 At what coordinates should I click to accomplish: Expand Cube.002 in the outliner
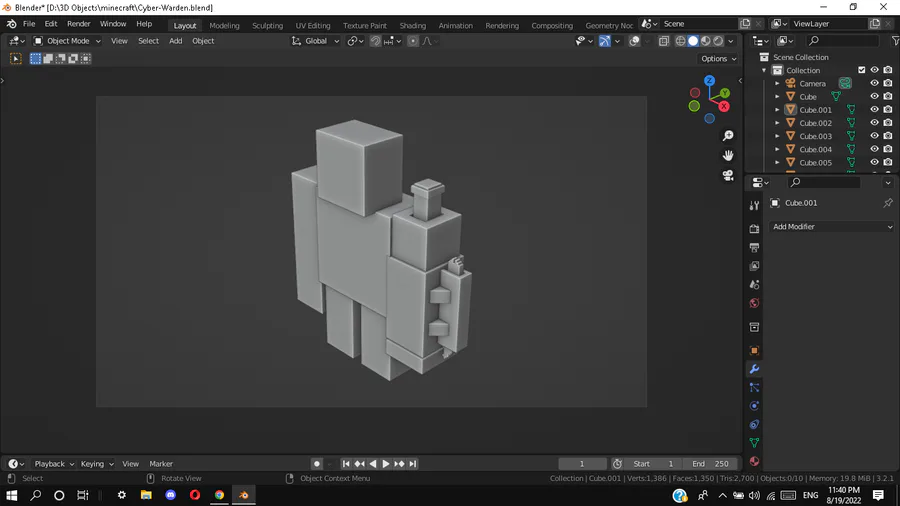click(777, 123)
